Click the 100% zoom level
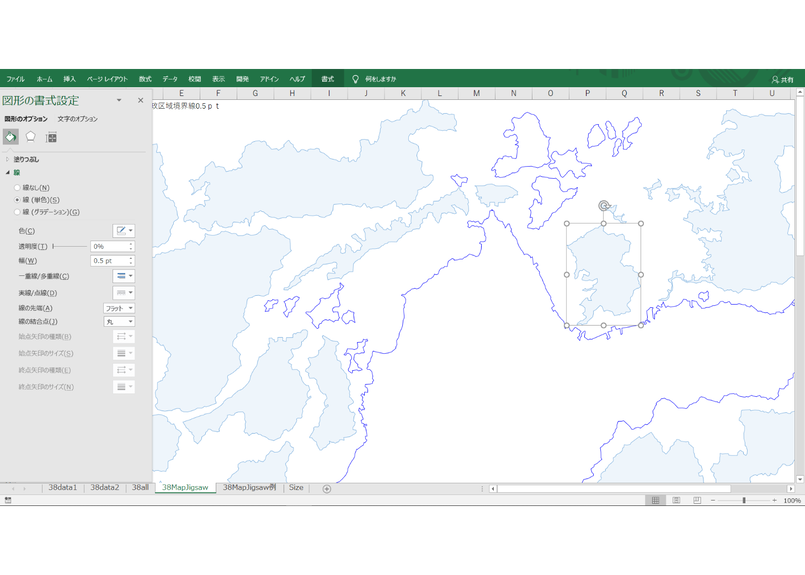The width and height of the screenshot is (805, 575). click(792, 501)
